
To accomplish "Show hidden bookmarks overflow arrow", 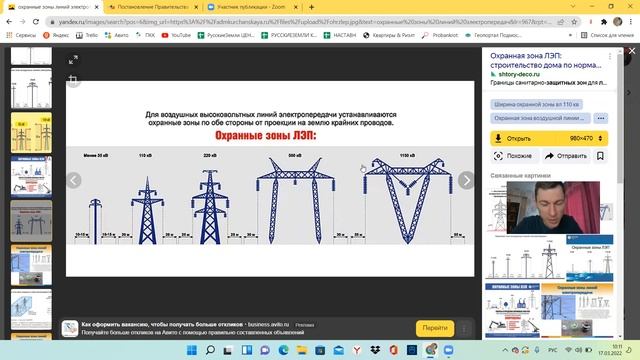I will tap(570, 35).
